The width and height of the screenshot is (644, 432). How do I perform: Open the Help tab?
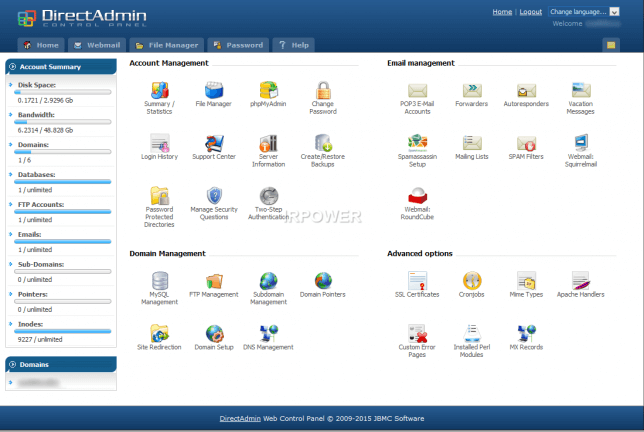[294, 45]
